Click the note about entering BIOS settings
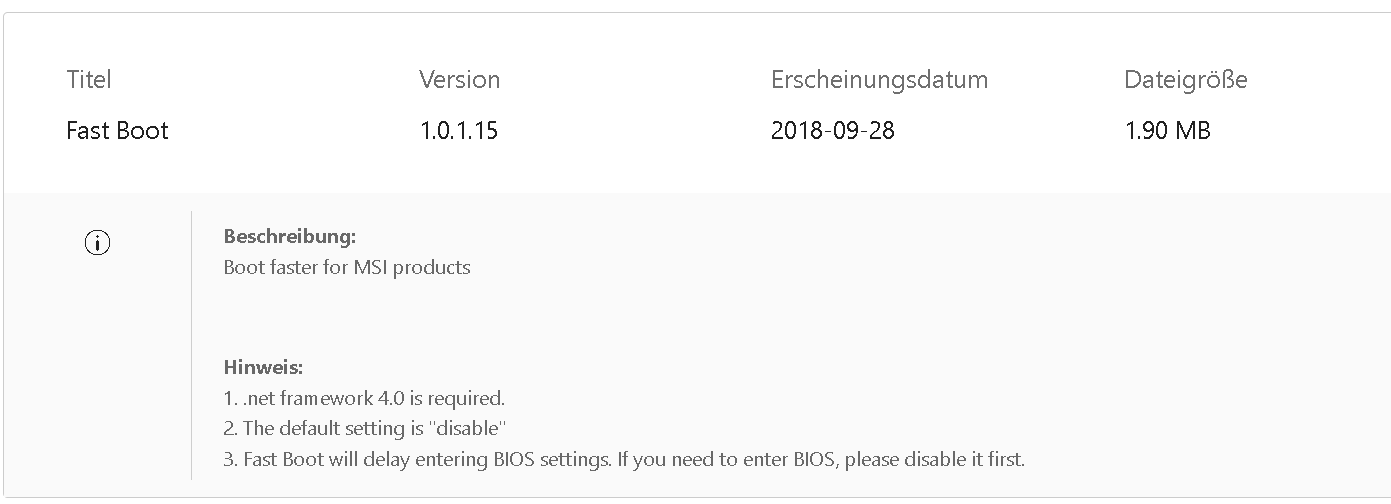1391x504 pixels. (624, 460)
